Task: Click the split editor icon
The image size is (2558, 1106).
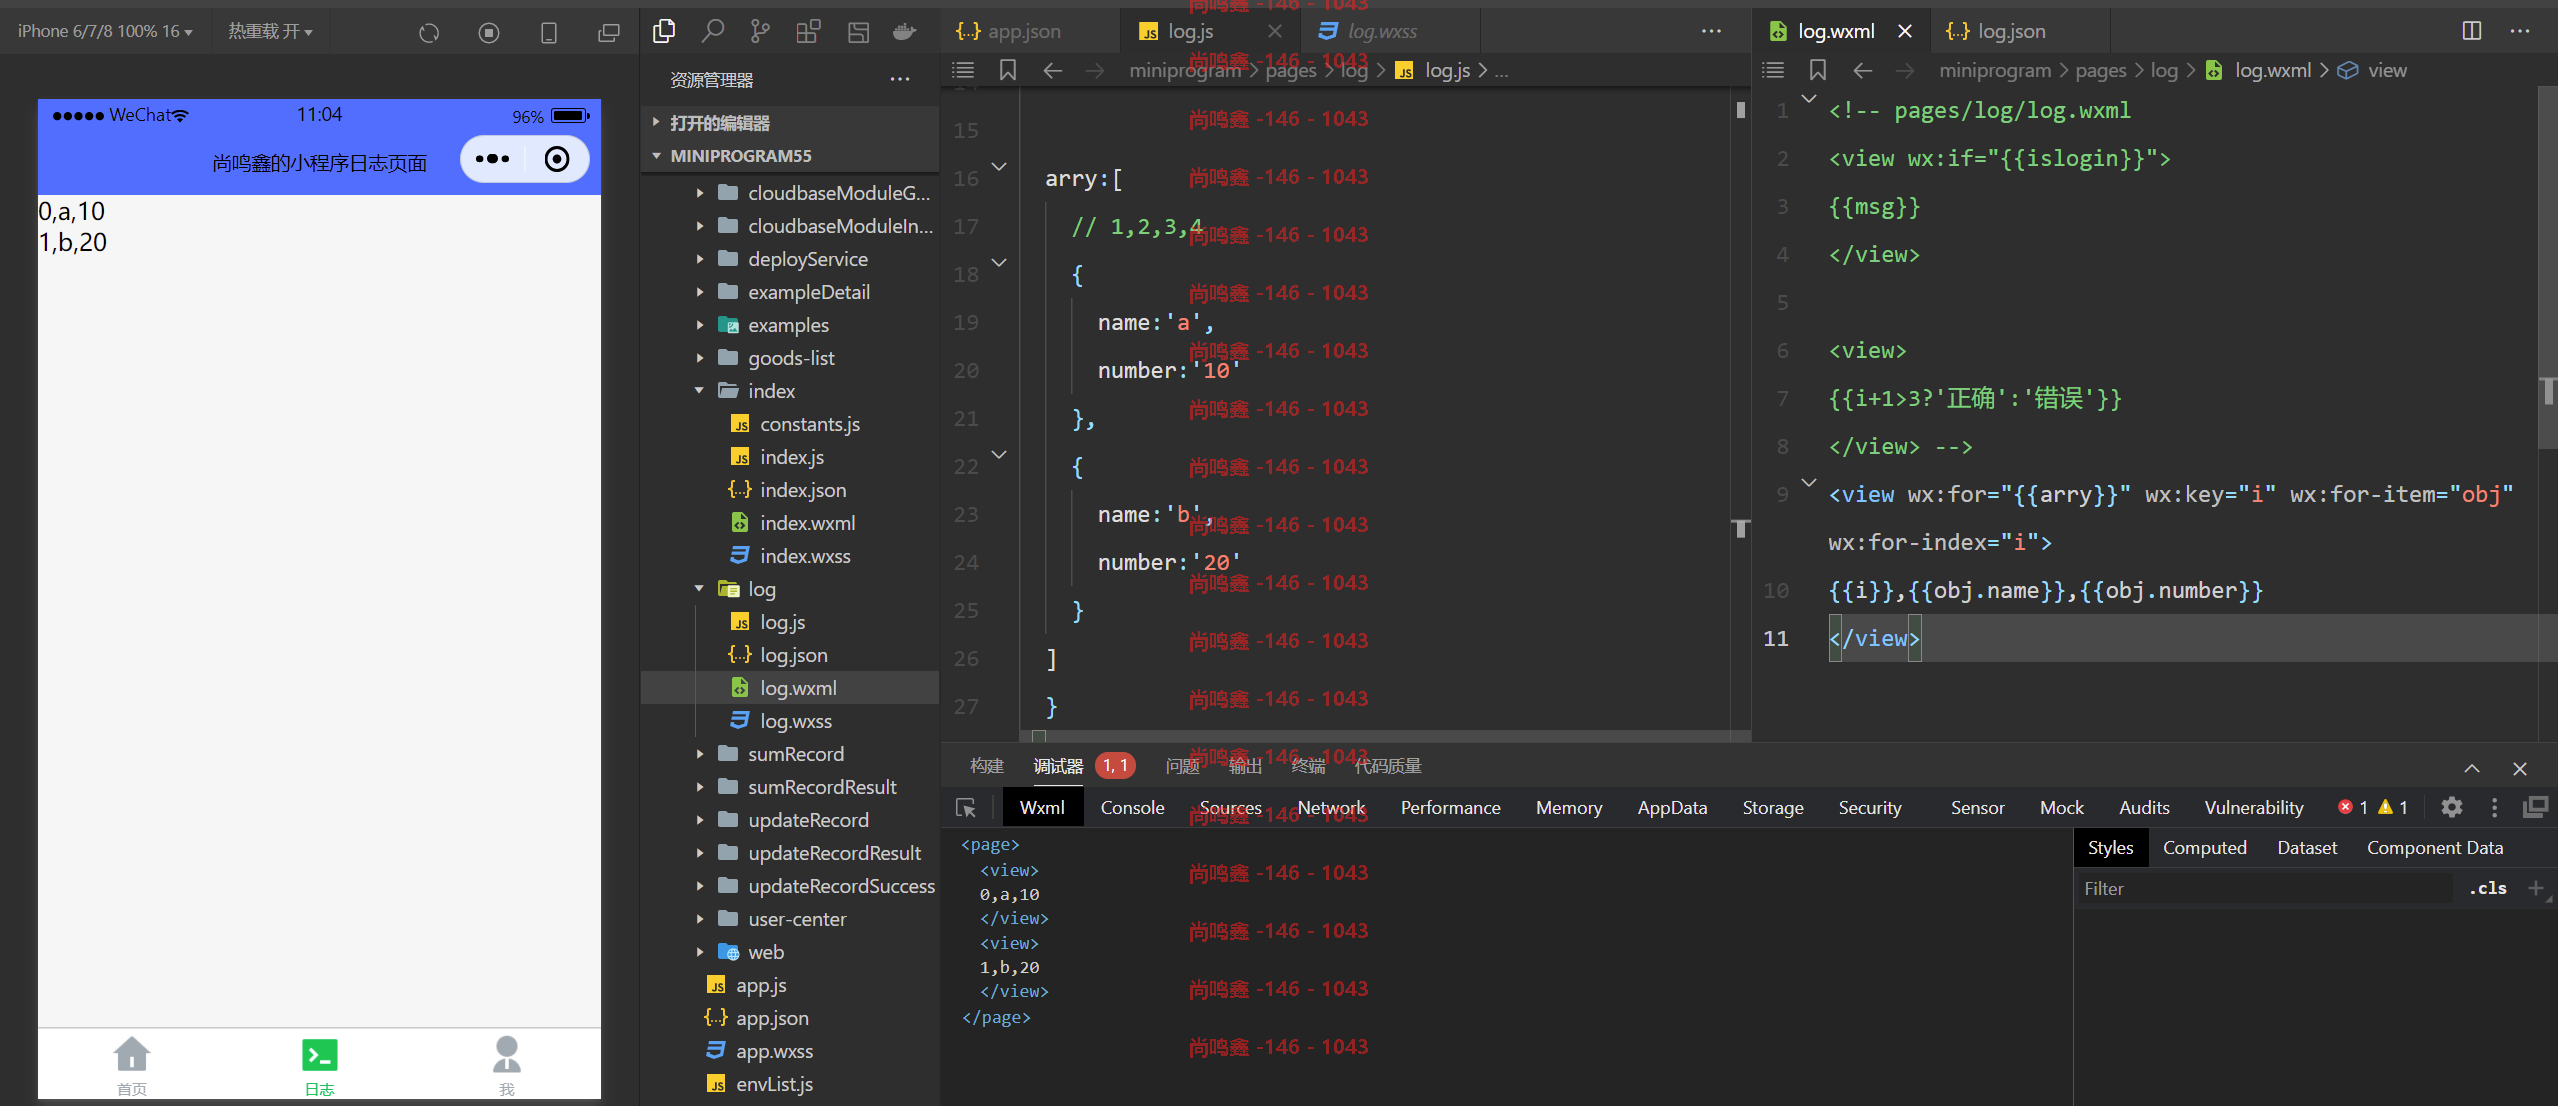Action: coord(2472,31)
